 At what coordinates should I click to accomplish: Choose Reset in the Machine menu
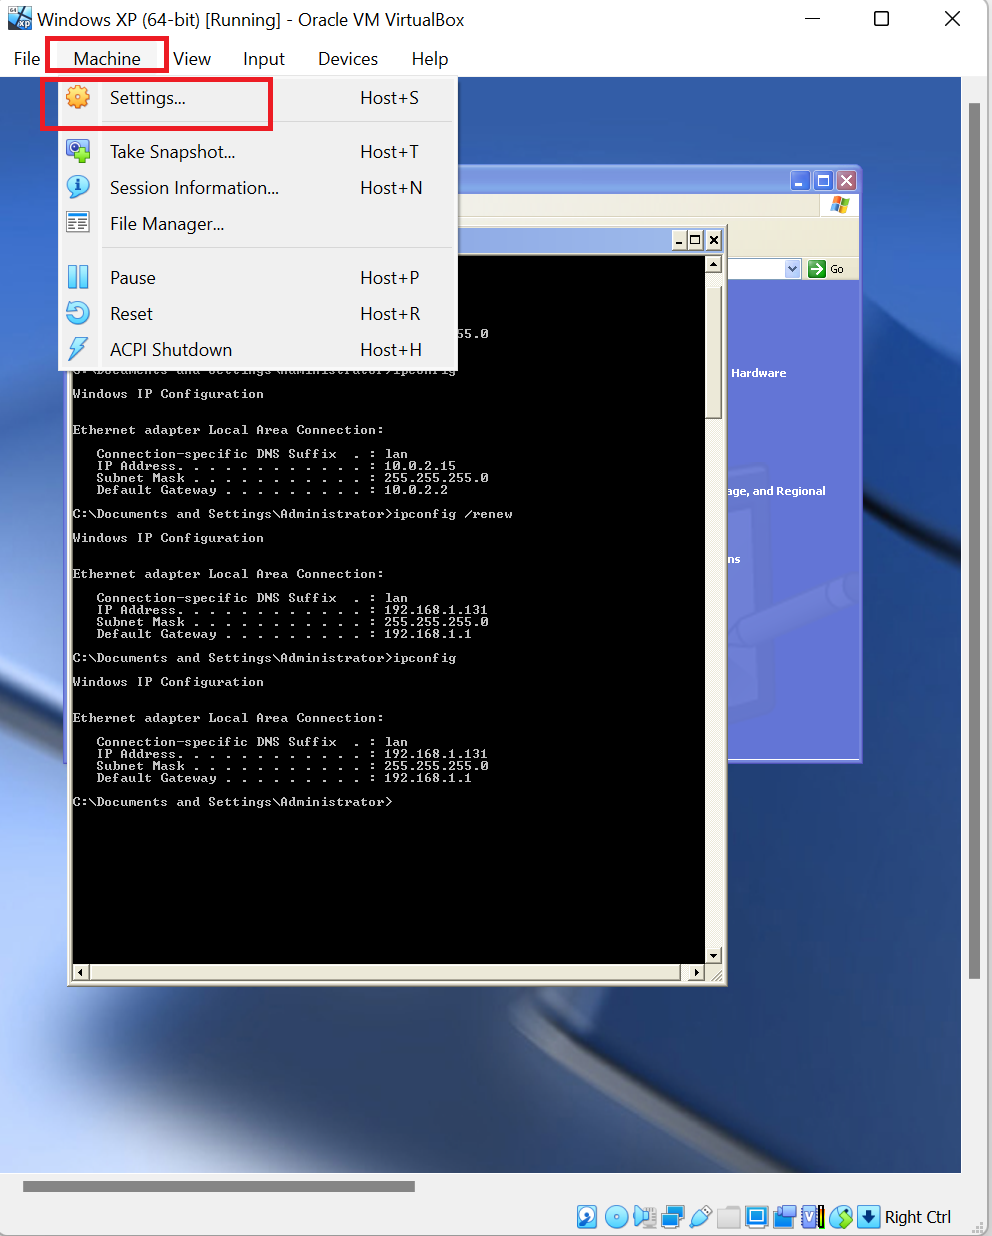(258, 314)
